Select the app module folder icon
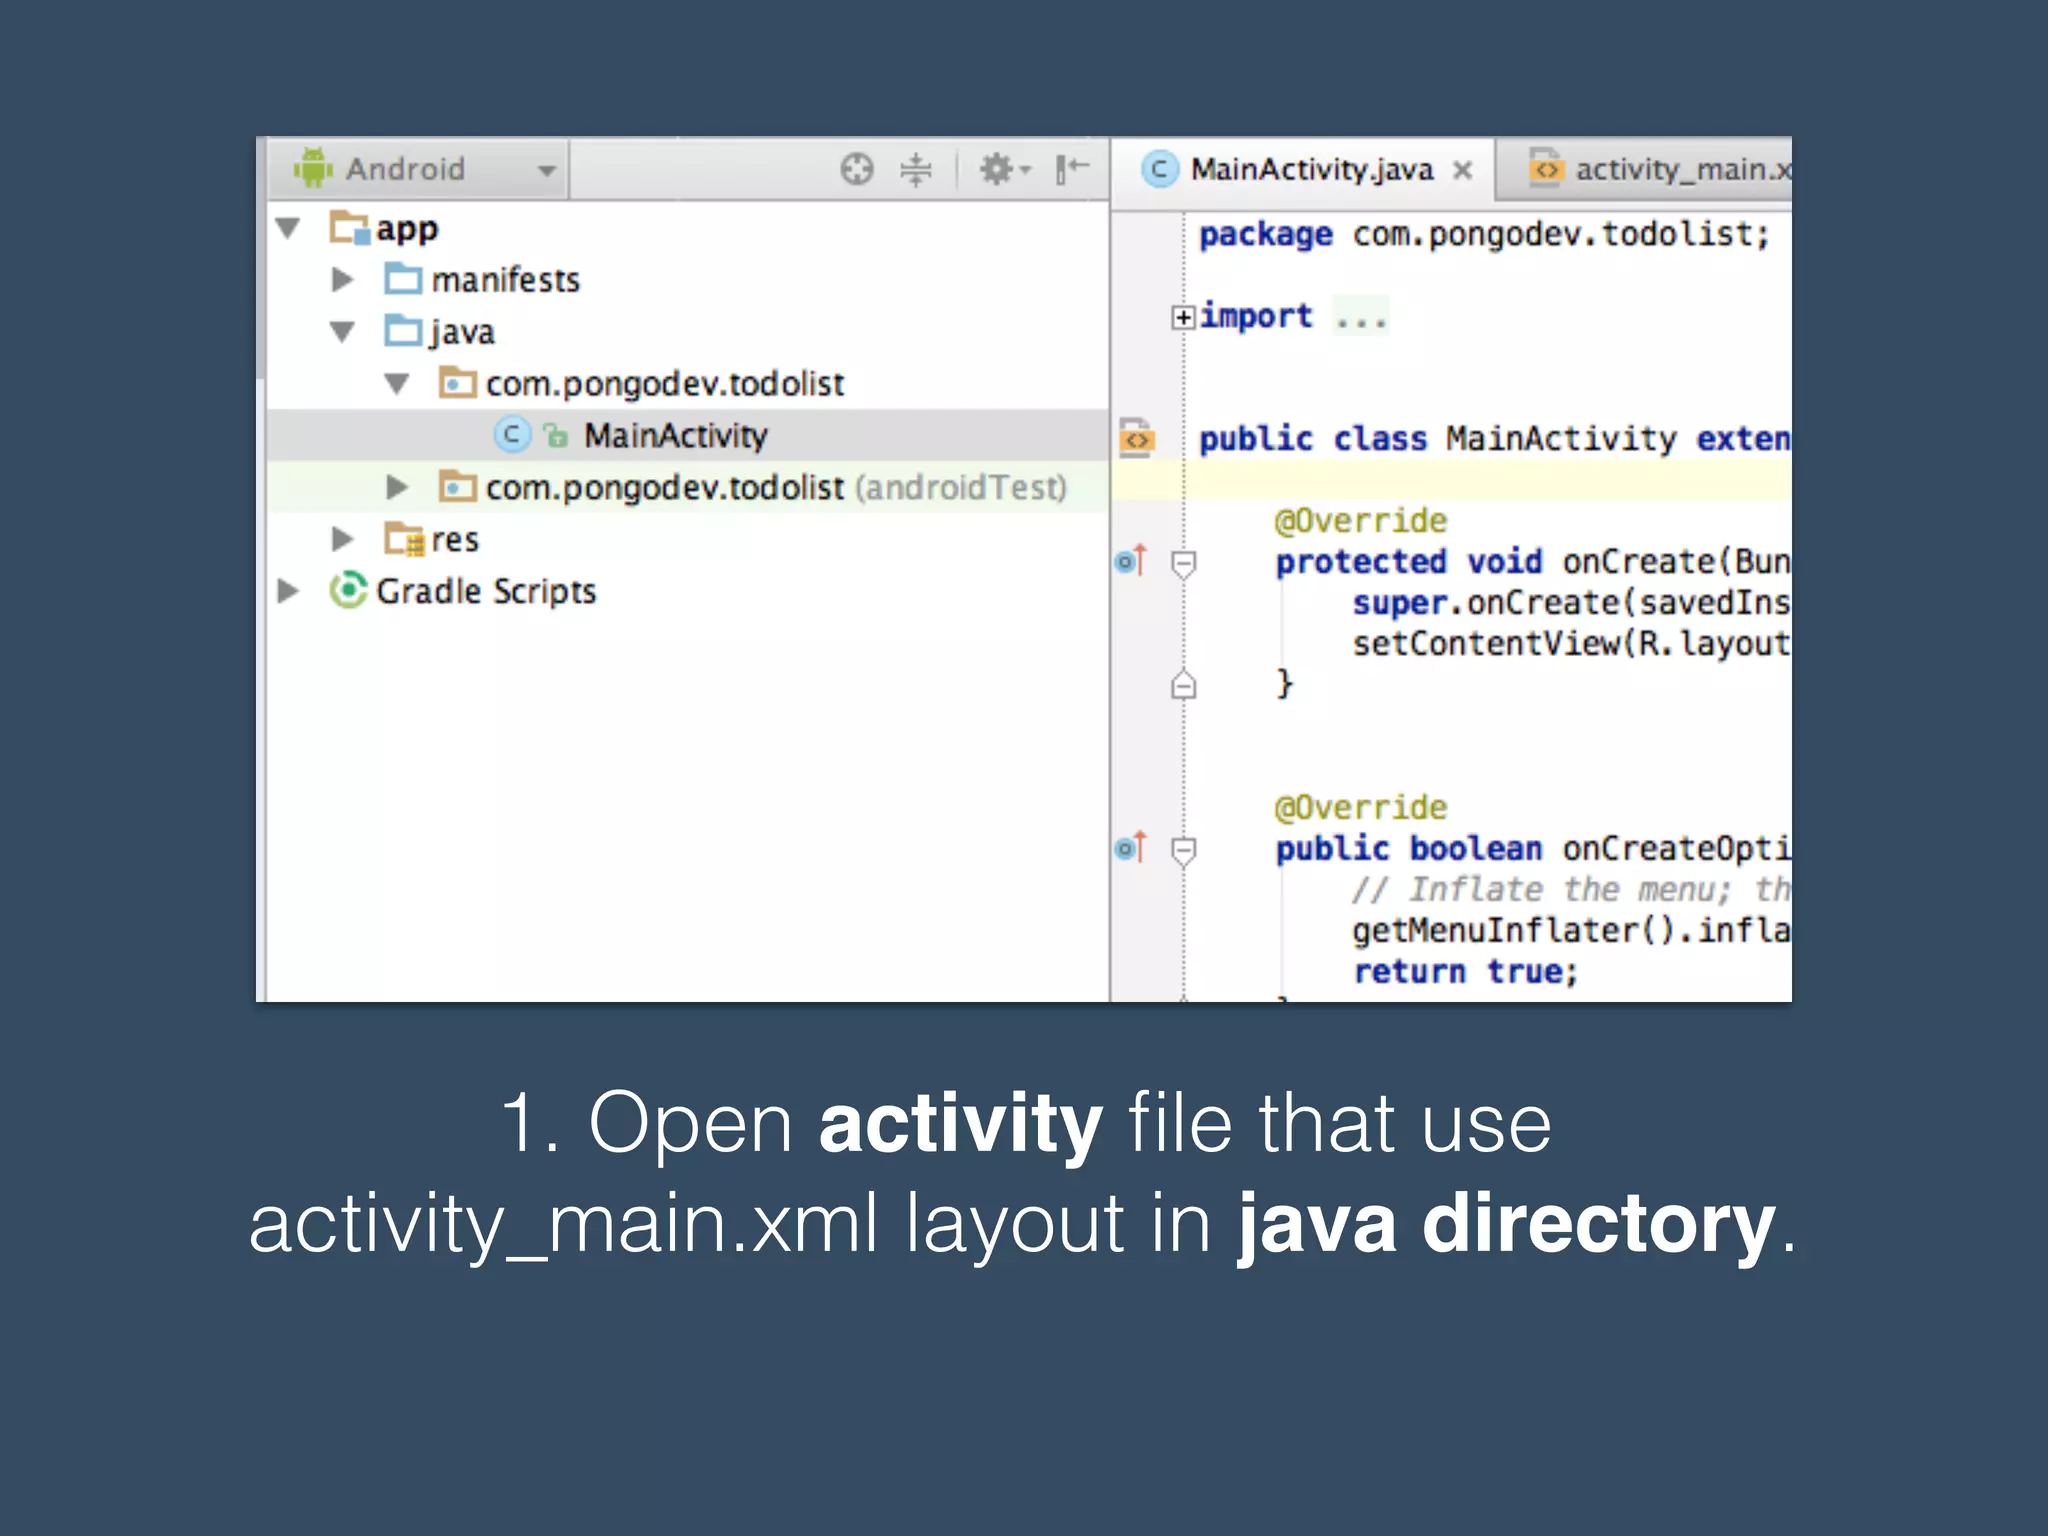This screenshot has width=2048, height=1536. [350, 228]
